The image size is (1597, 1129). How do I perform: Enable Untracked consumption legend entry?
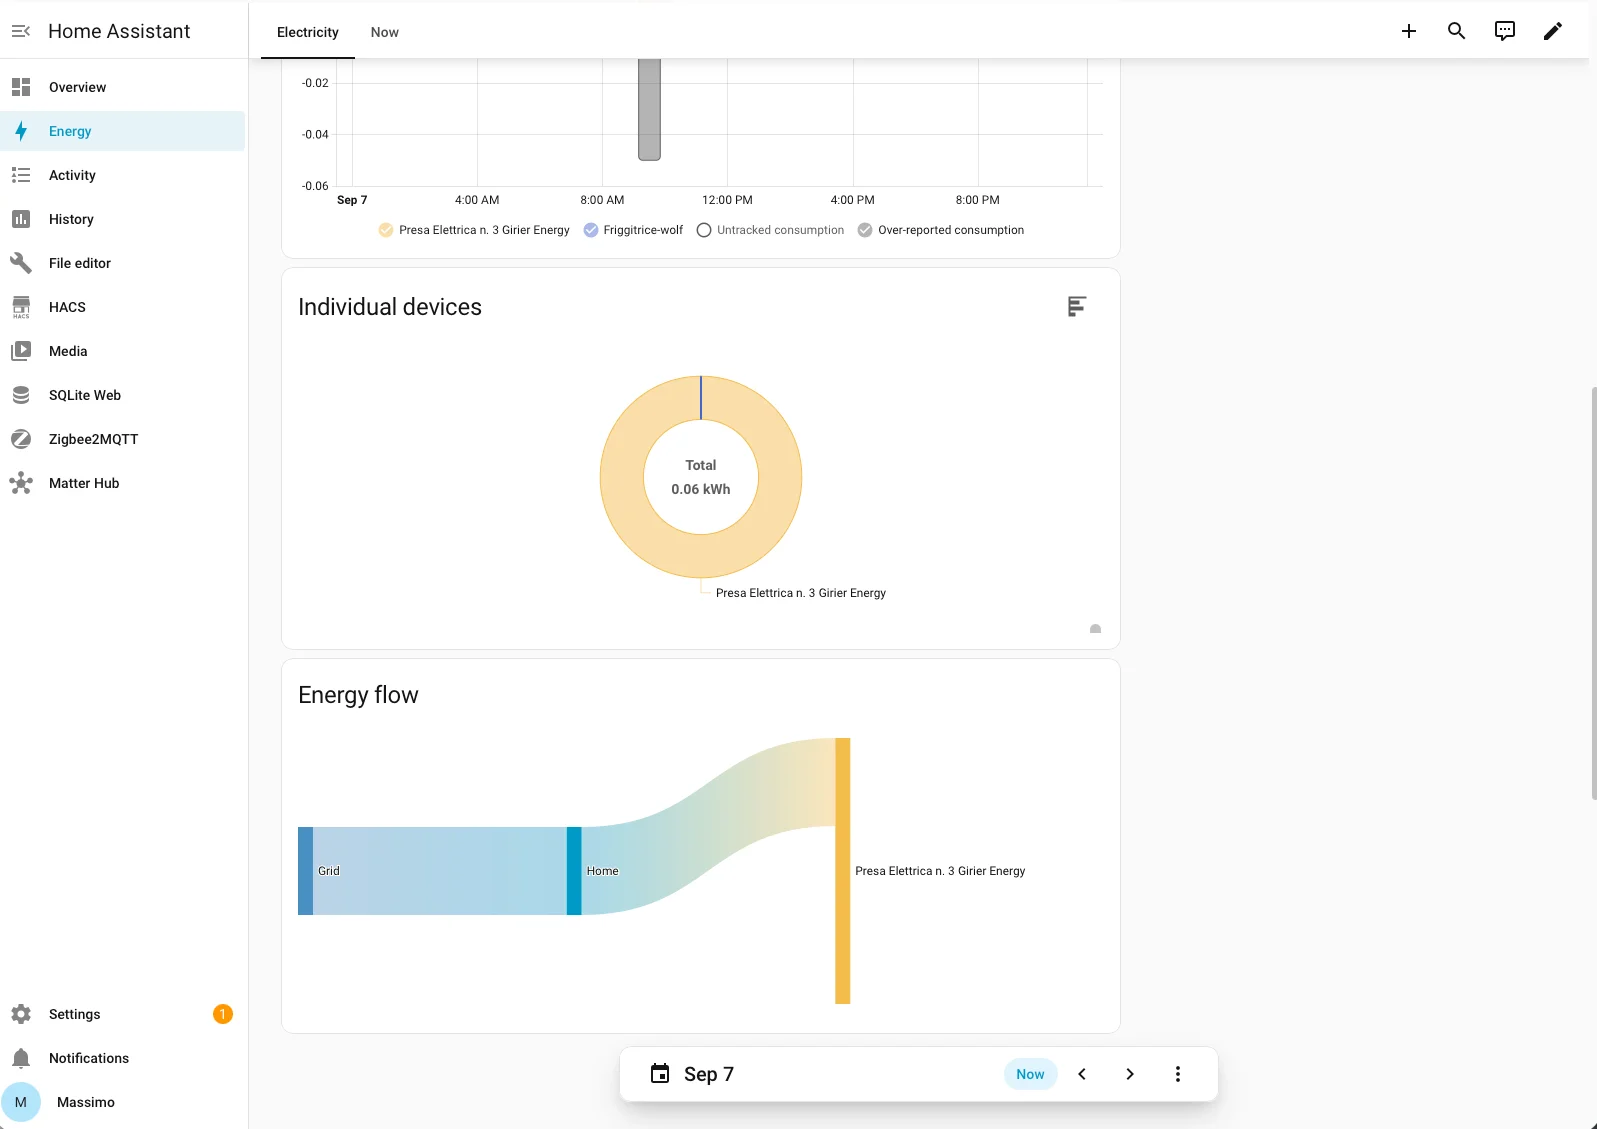click(x=770, y=230)
